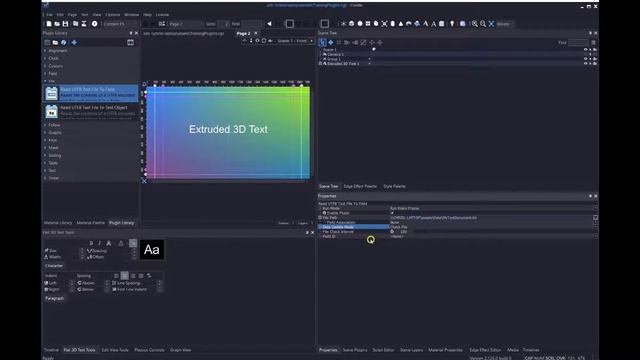Select the magnifier Zoom In icon
This screenshot has width=640, height=360.
point(475,24)
